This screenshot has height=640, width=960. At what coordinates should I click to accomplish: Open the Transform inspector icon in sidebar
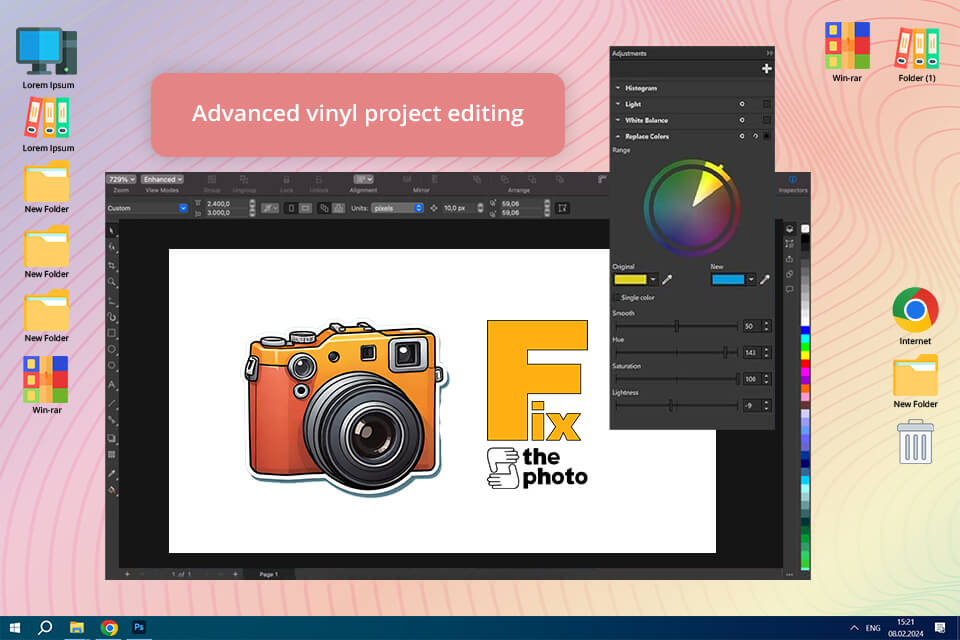coord(790,243)
